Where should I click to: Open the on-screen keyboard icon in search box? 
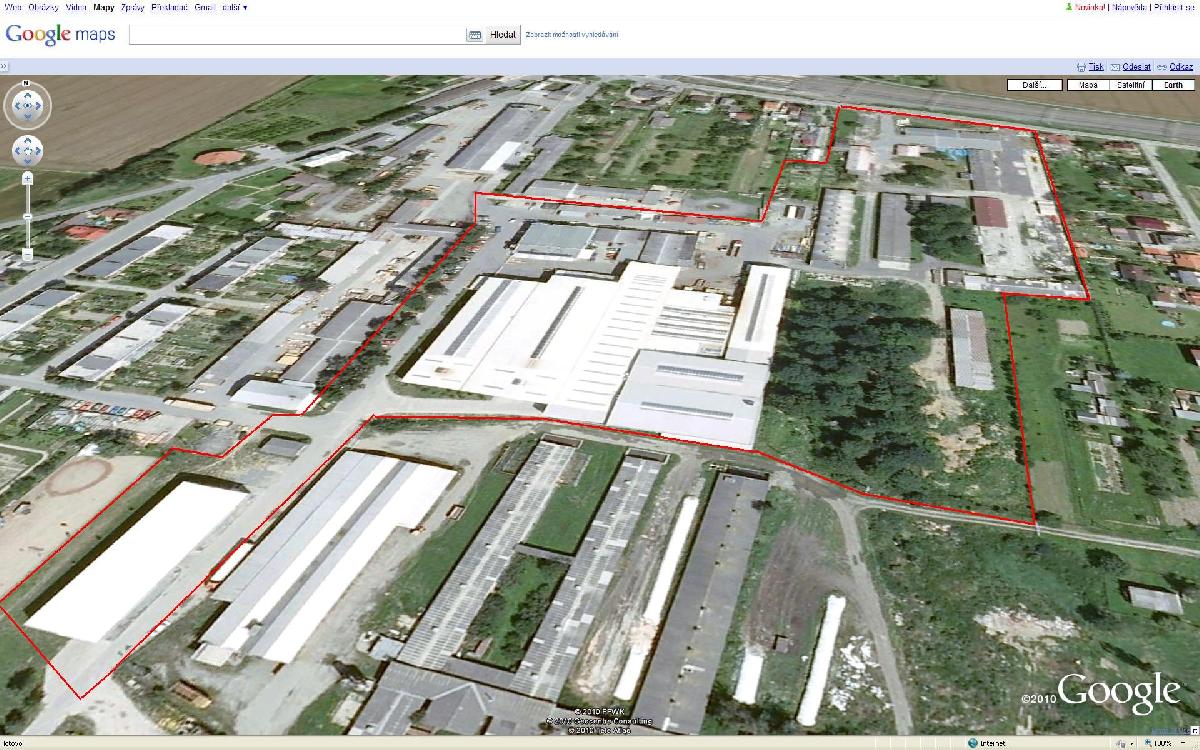coord(475,35)
